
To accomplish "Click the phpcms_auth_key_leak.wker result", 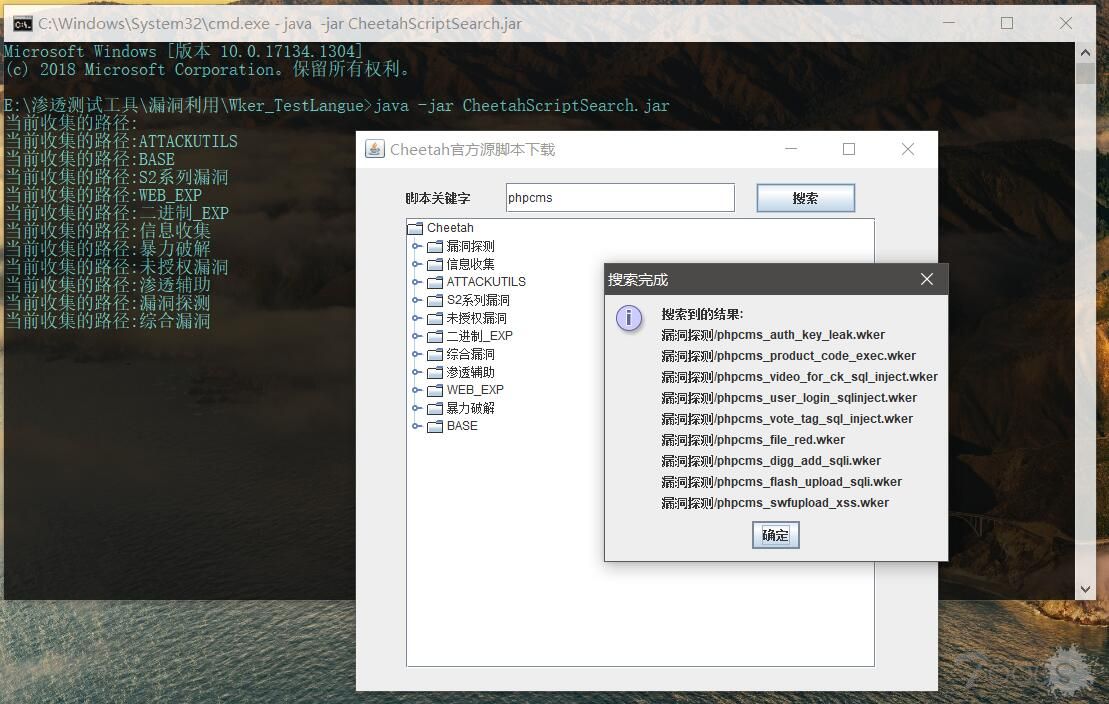I will (773, 335).
